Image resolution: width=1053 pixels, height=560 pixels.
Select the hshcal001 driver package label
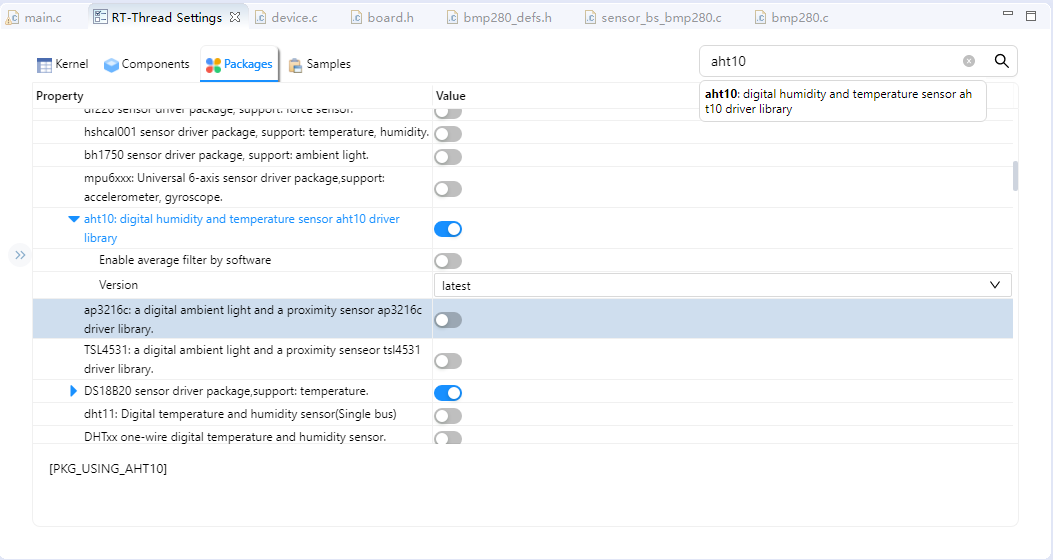[257, 132]
